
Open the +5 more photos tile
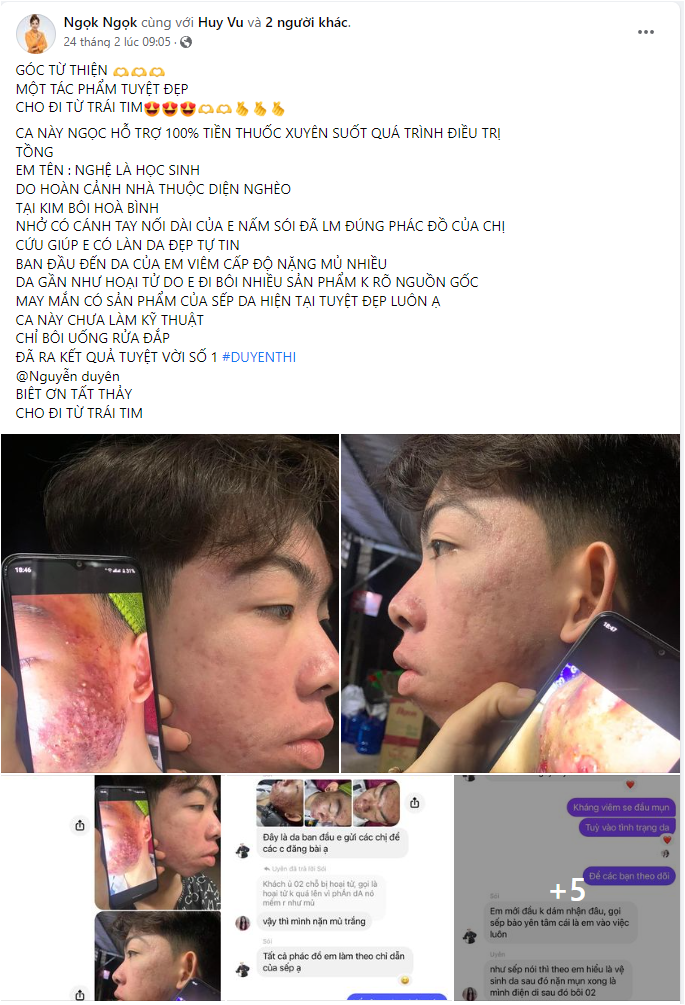pyautogui.click(x=567, y=888)
